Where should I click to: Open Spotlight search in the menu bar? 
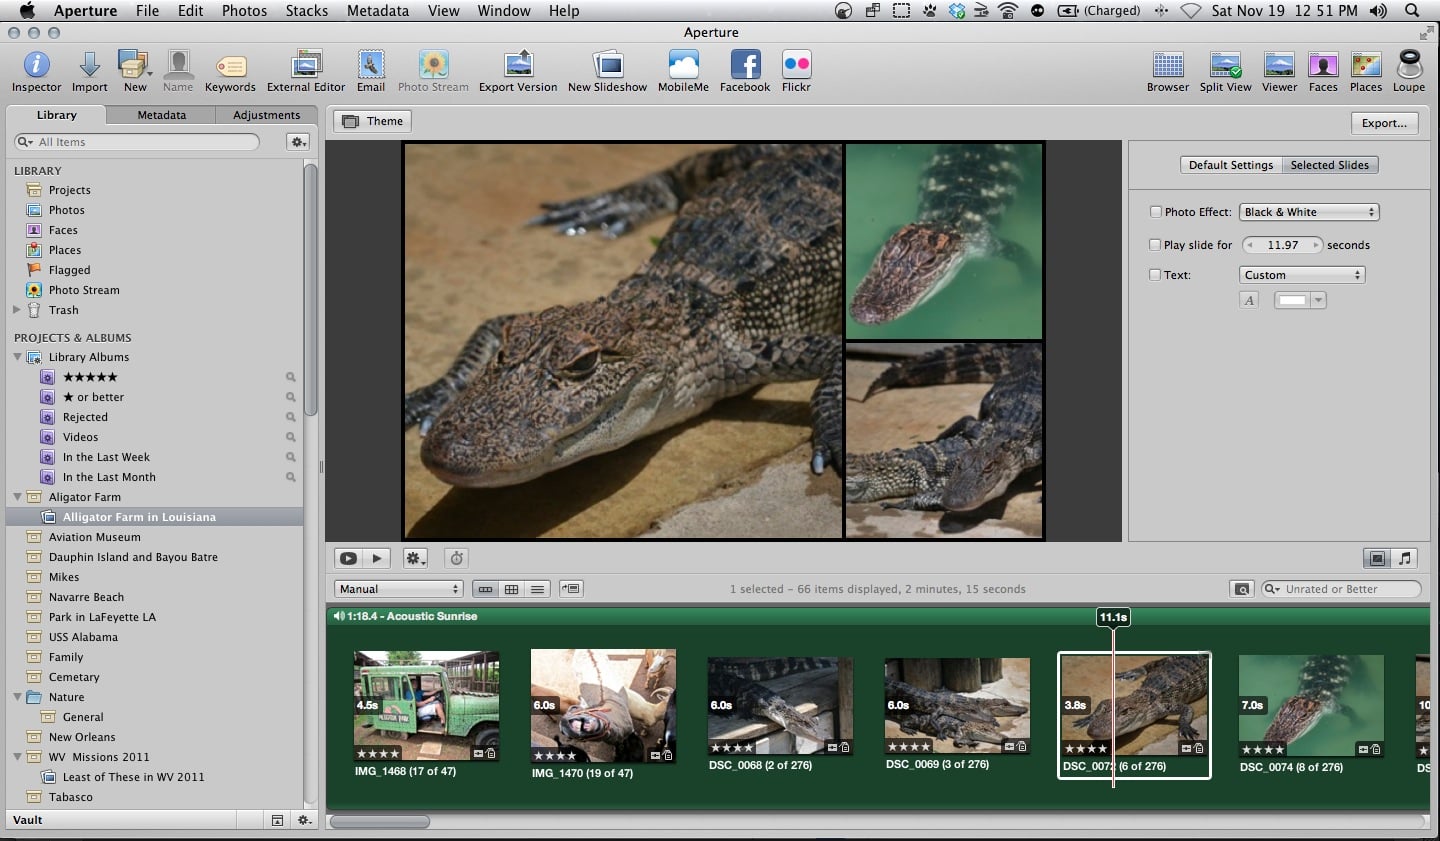[1412, 11]
